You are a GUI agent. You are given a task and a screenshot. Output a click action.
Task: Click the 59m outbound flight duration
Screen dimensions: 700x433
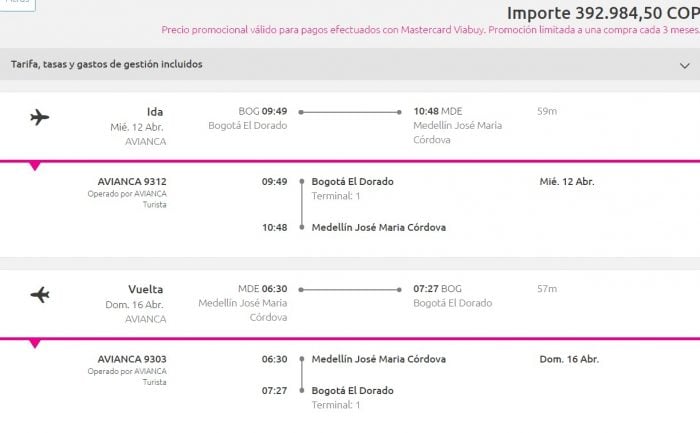pyautogui.click(x=547, y=111)
